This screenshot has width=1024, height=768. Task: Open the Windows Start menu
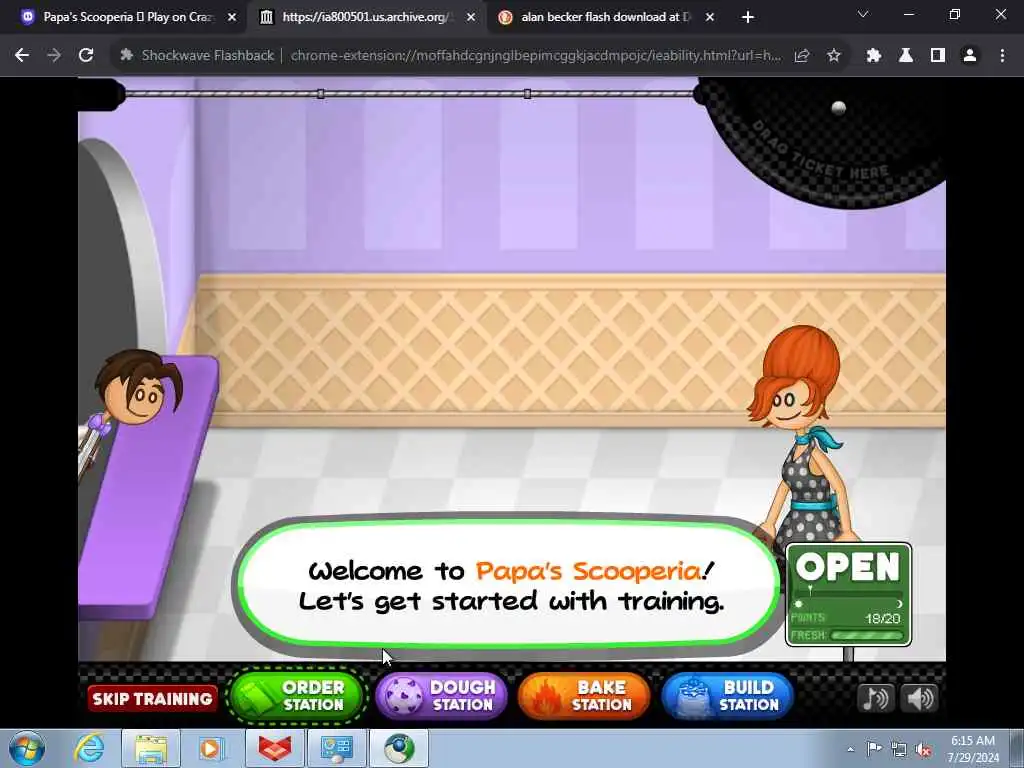[x=27, y=748]
